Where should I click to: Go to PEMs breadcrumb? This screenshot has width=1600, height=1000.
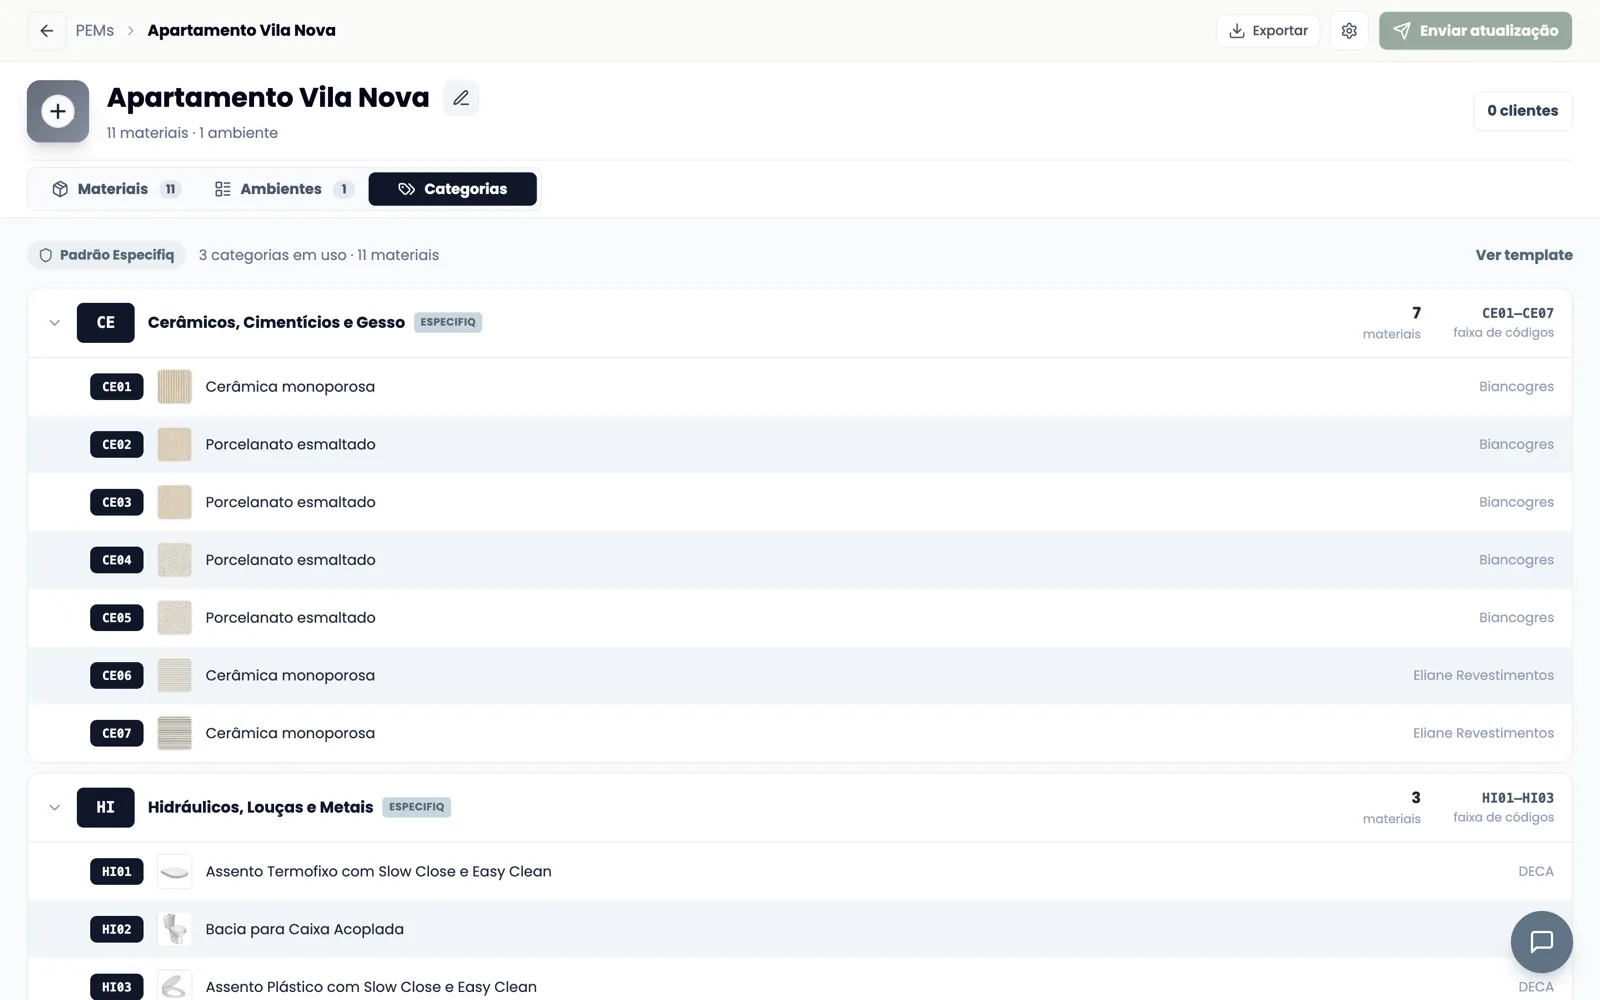(95, 31)
